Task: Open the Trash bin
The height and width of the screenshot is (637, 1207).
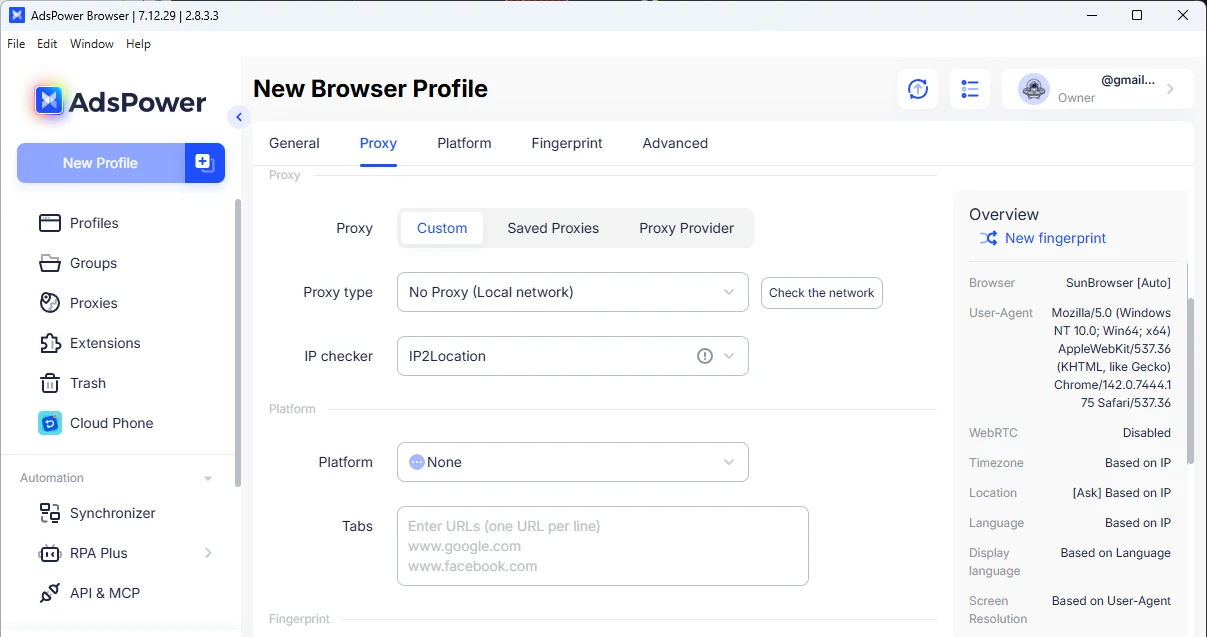Action: (50, 383)
